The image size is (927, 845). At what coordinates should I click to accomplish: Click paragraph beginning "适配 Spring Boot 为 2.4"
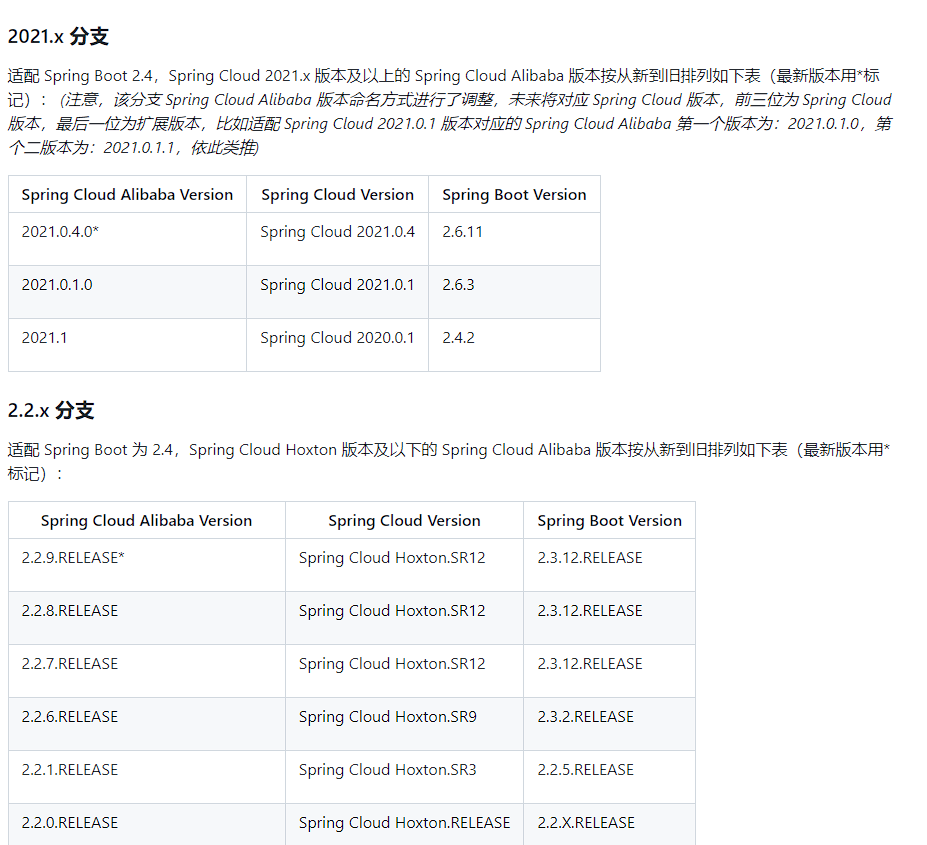[449, 462]
